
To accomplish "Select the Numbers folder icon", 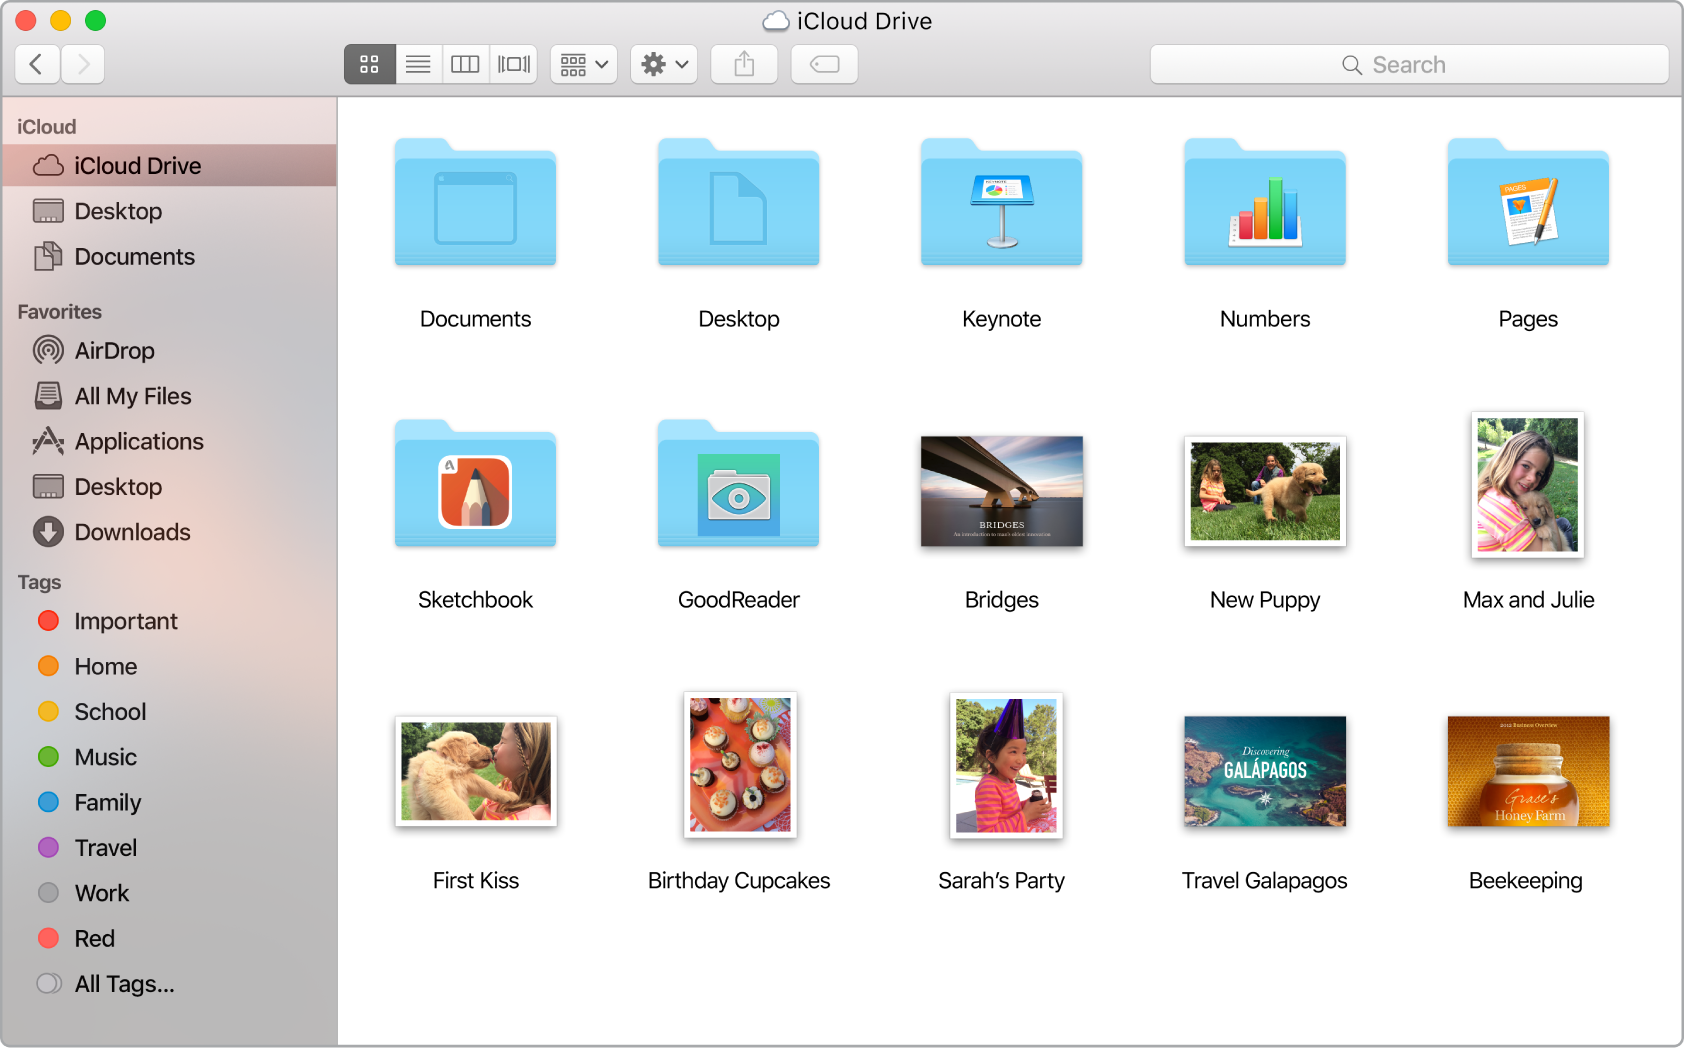I will (x=1265, y=203).
